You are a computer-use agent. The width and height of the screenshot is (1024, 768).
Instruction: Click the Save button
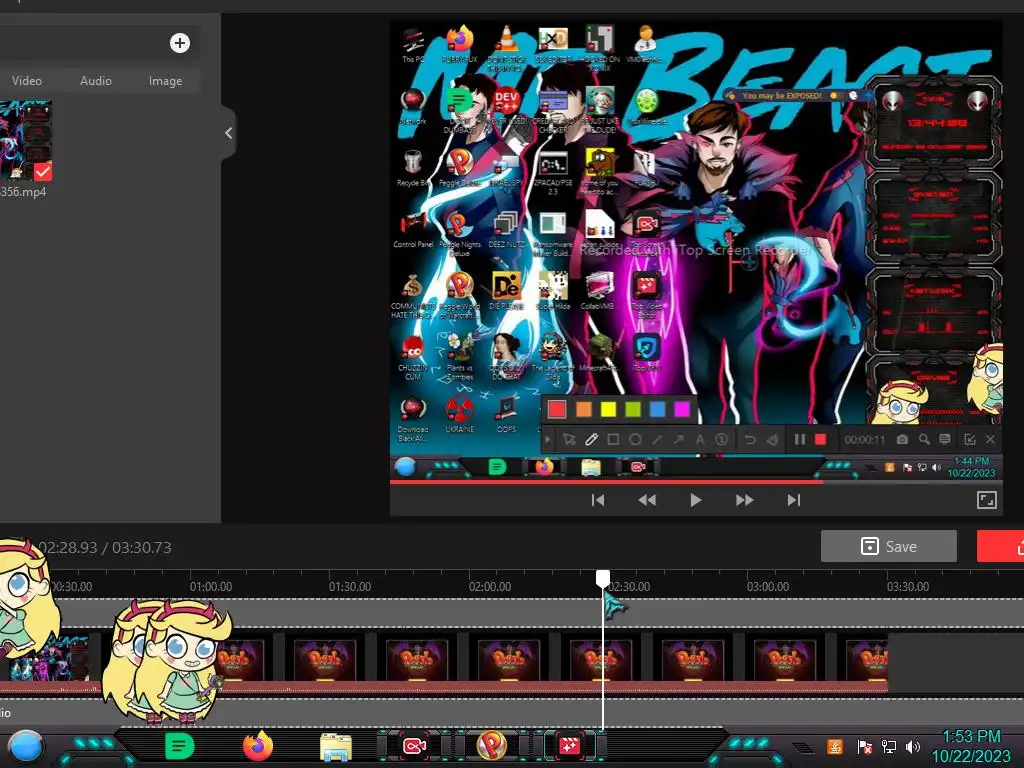(889, 546)
